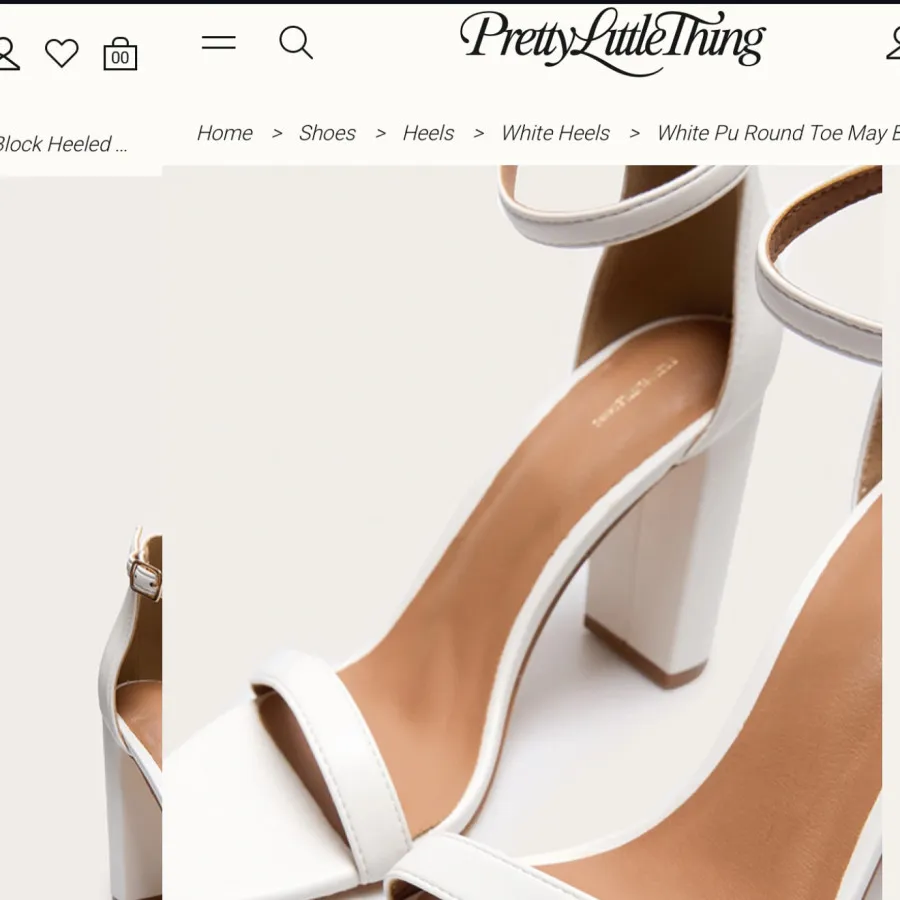Open the Shoes breadcrumb link
The height and width of the screenshot is (900, 900).
(x=327, y=133)
